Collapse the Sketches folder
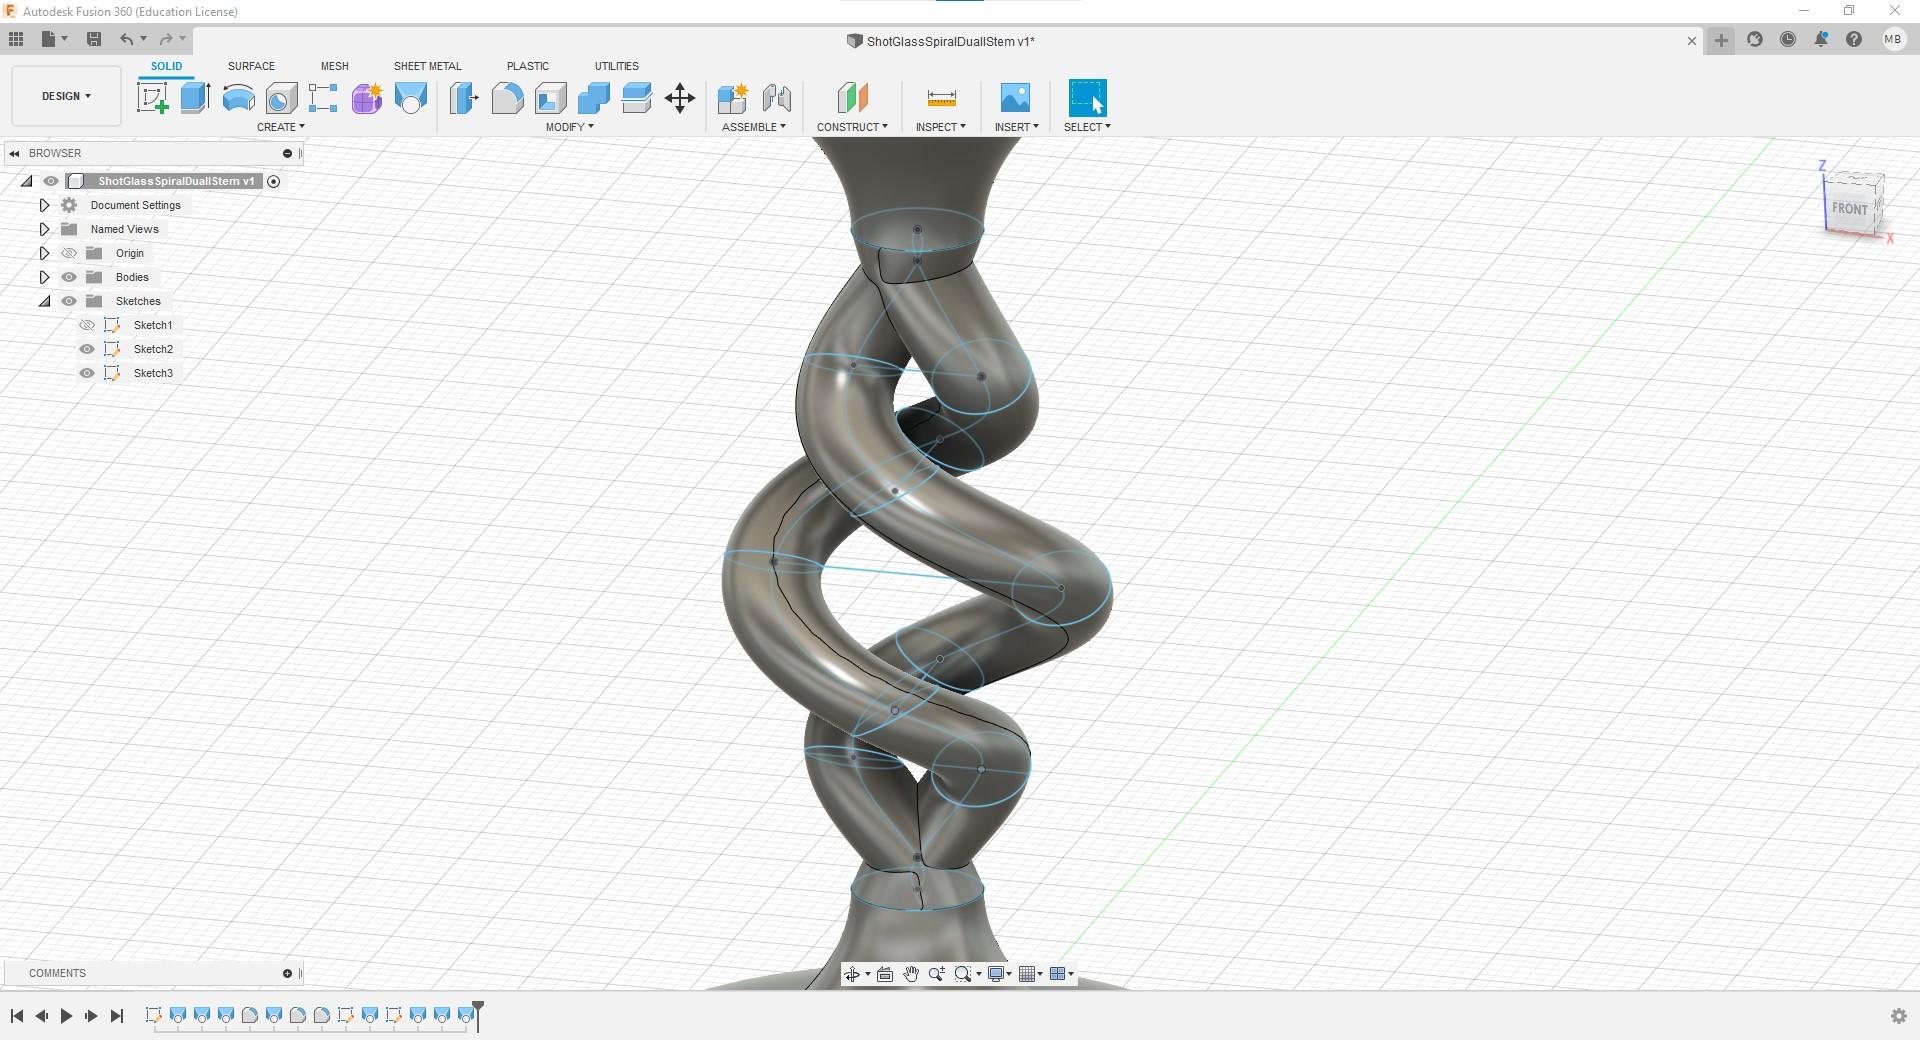Viewport: 1920px width, 1040px height. pos(44,301)
